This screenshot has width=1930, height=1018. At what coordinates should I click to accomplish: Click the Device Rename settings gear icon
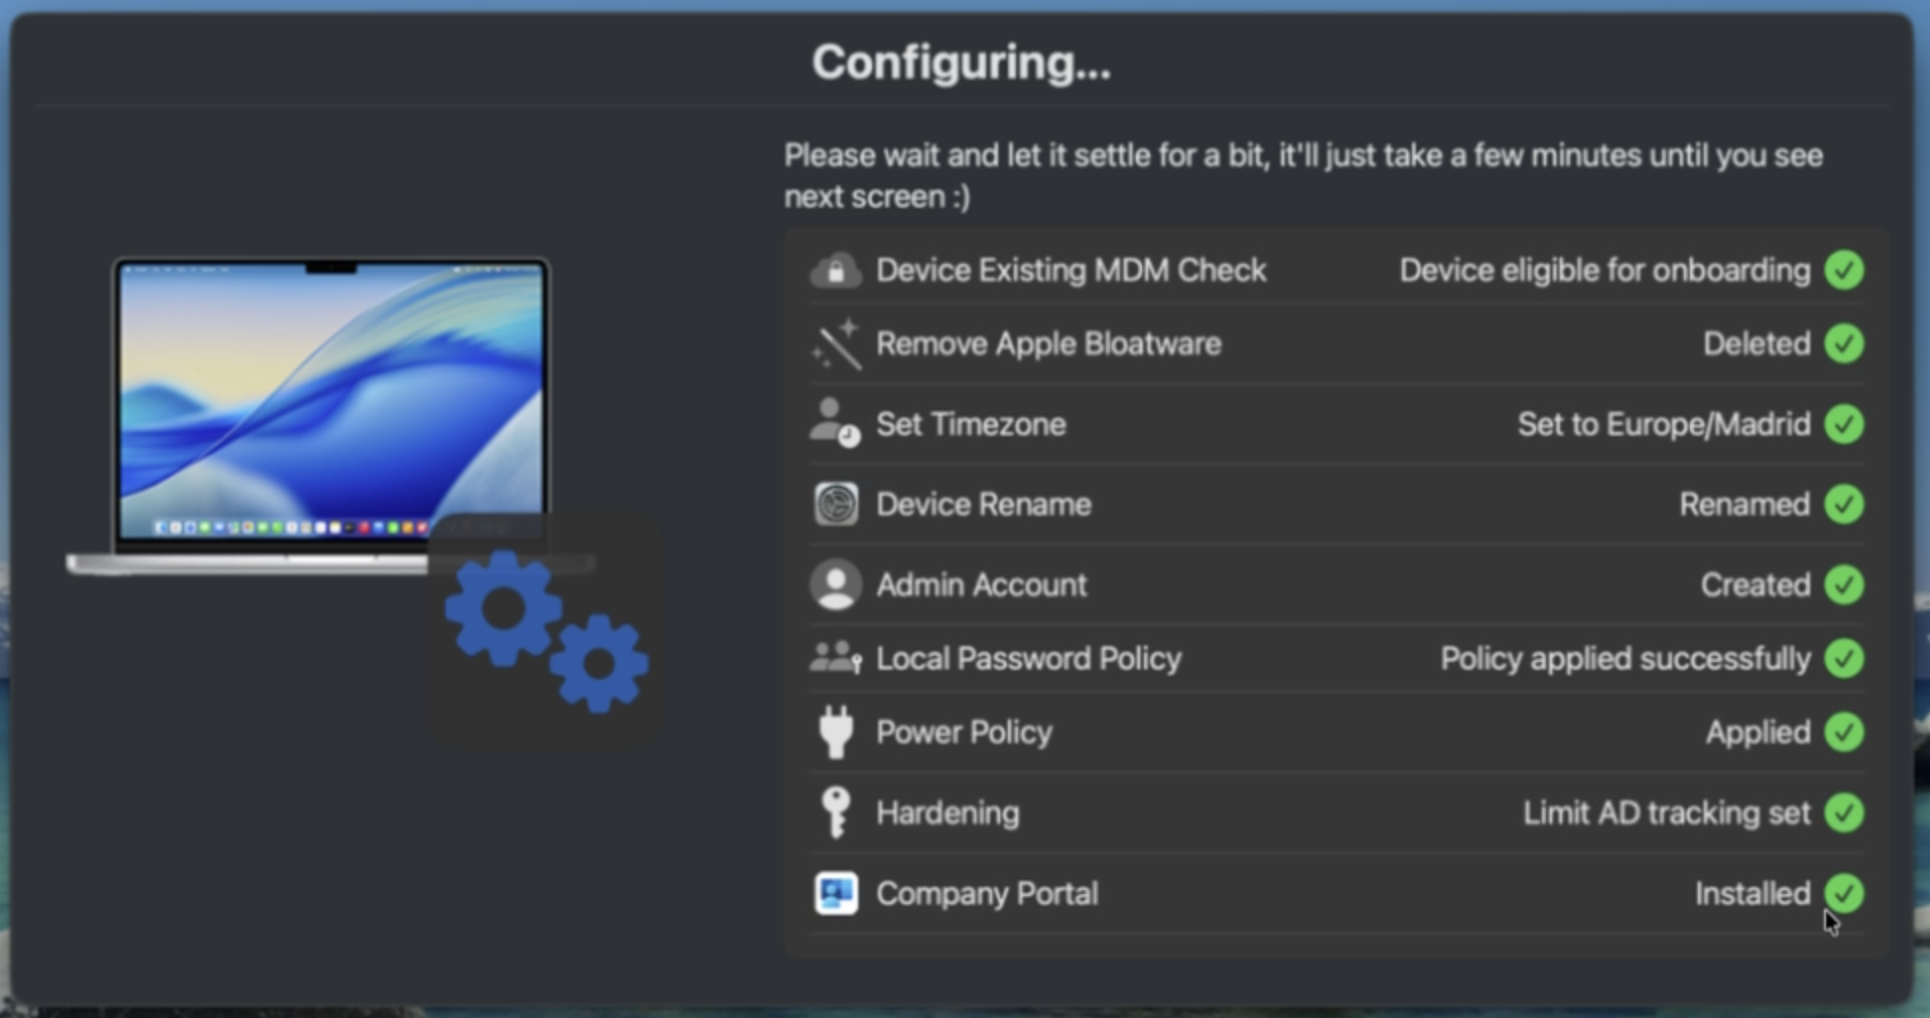tap(836, 505)
